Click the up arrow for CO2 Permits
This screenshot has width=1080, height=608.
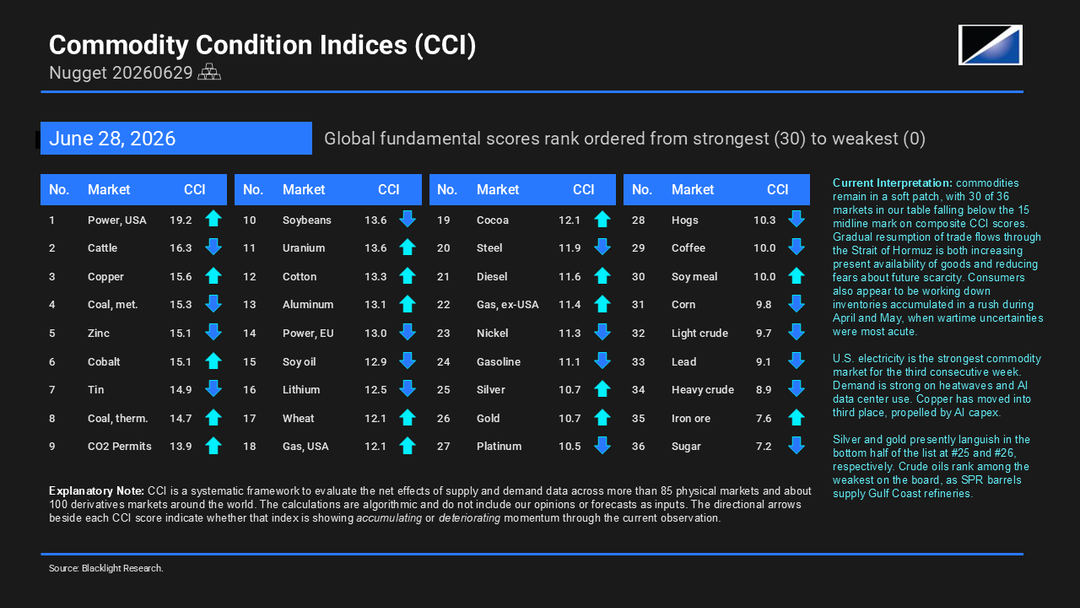click(214, 445)
